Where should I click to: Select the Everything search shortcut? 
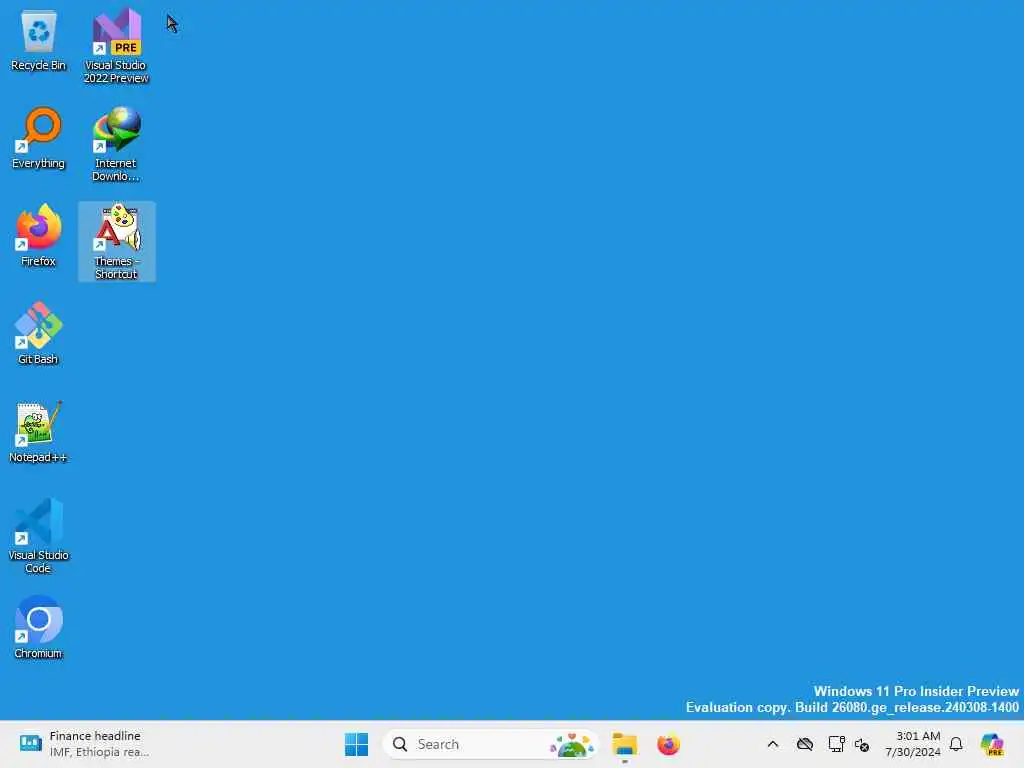click(39, 138)
